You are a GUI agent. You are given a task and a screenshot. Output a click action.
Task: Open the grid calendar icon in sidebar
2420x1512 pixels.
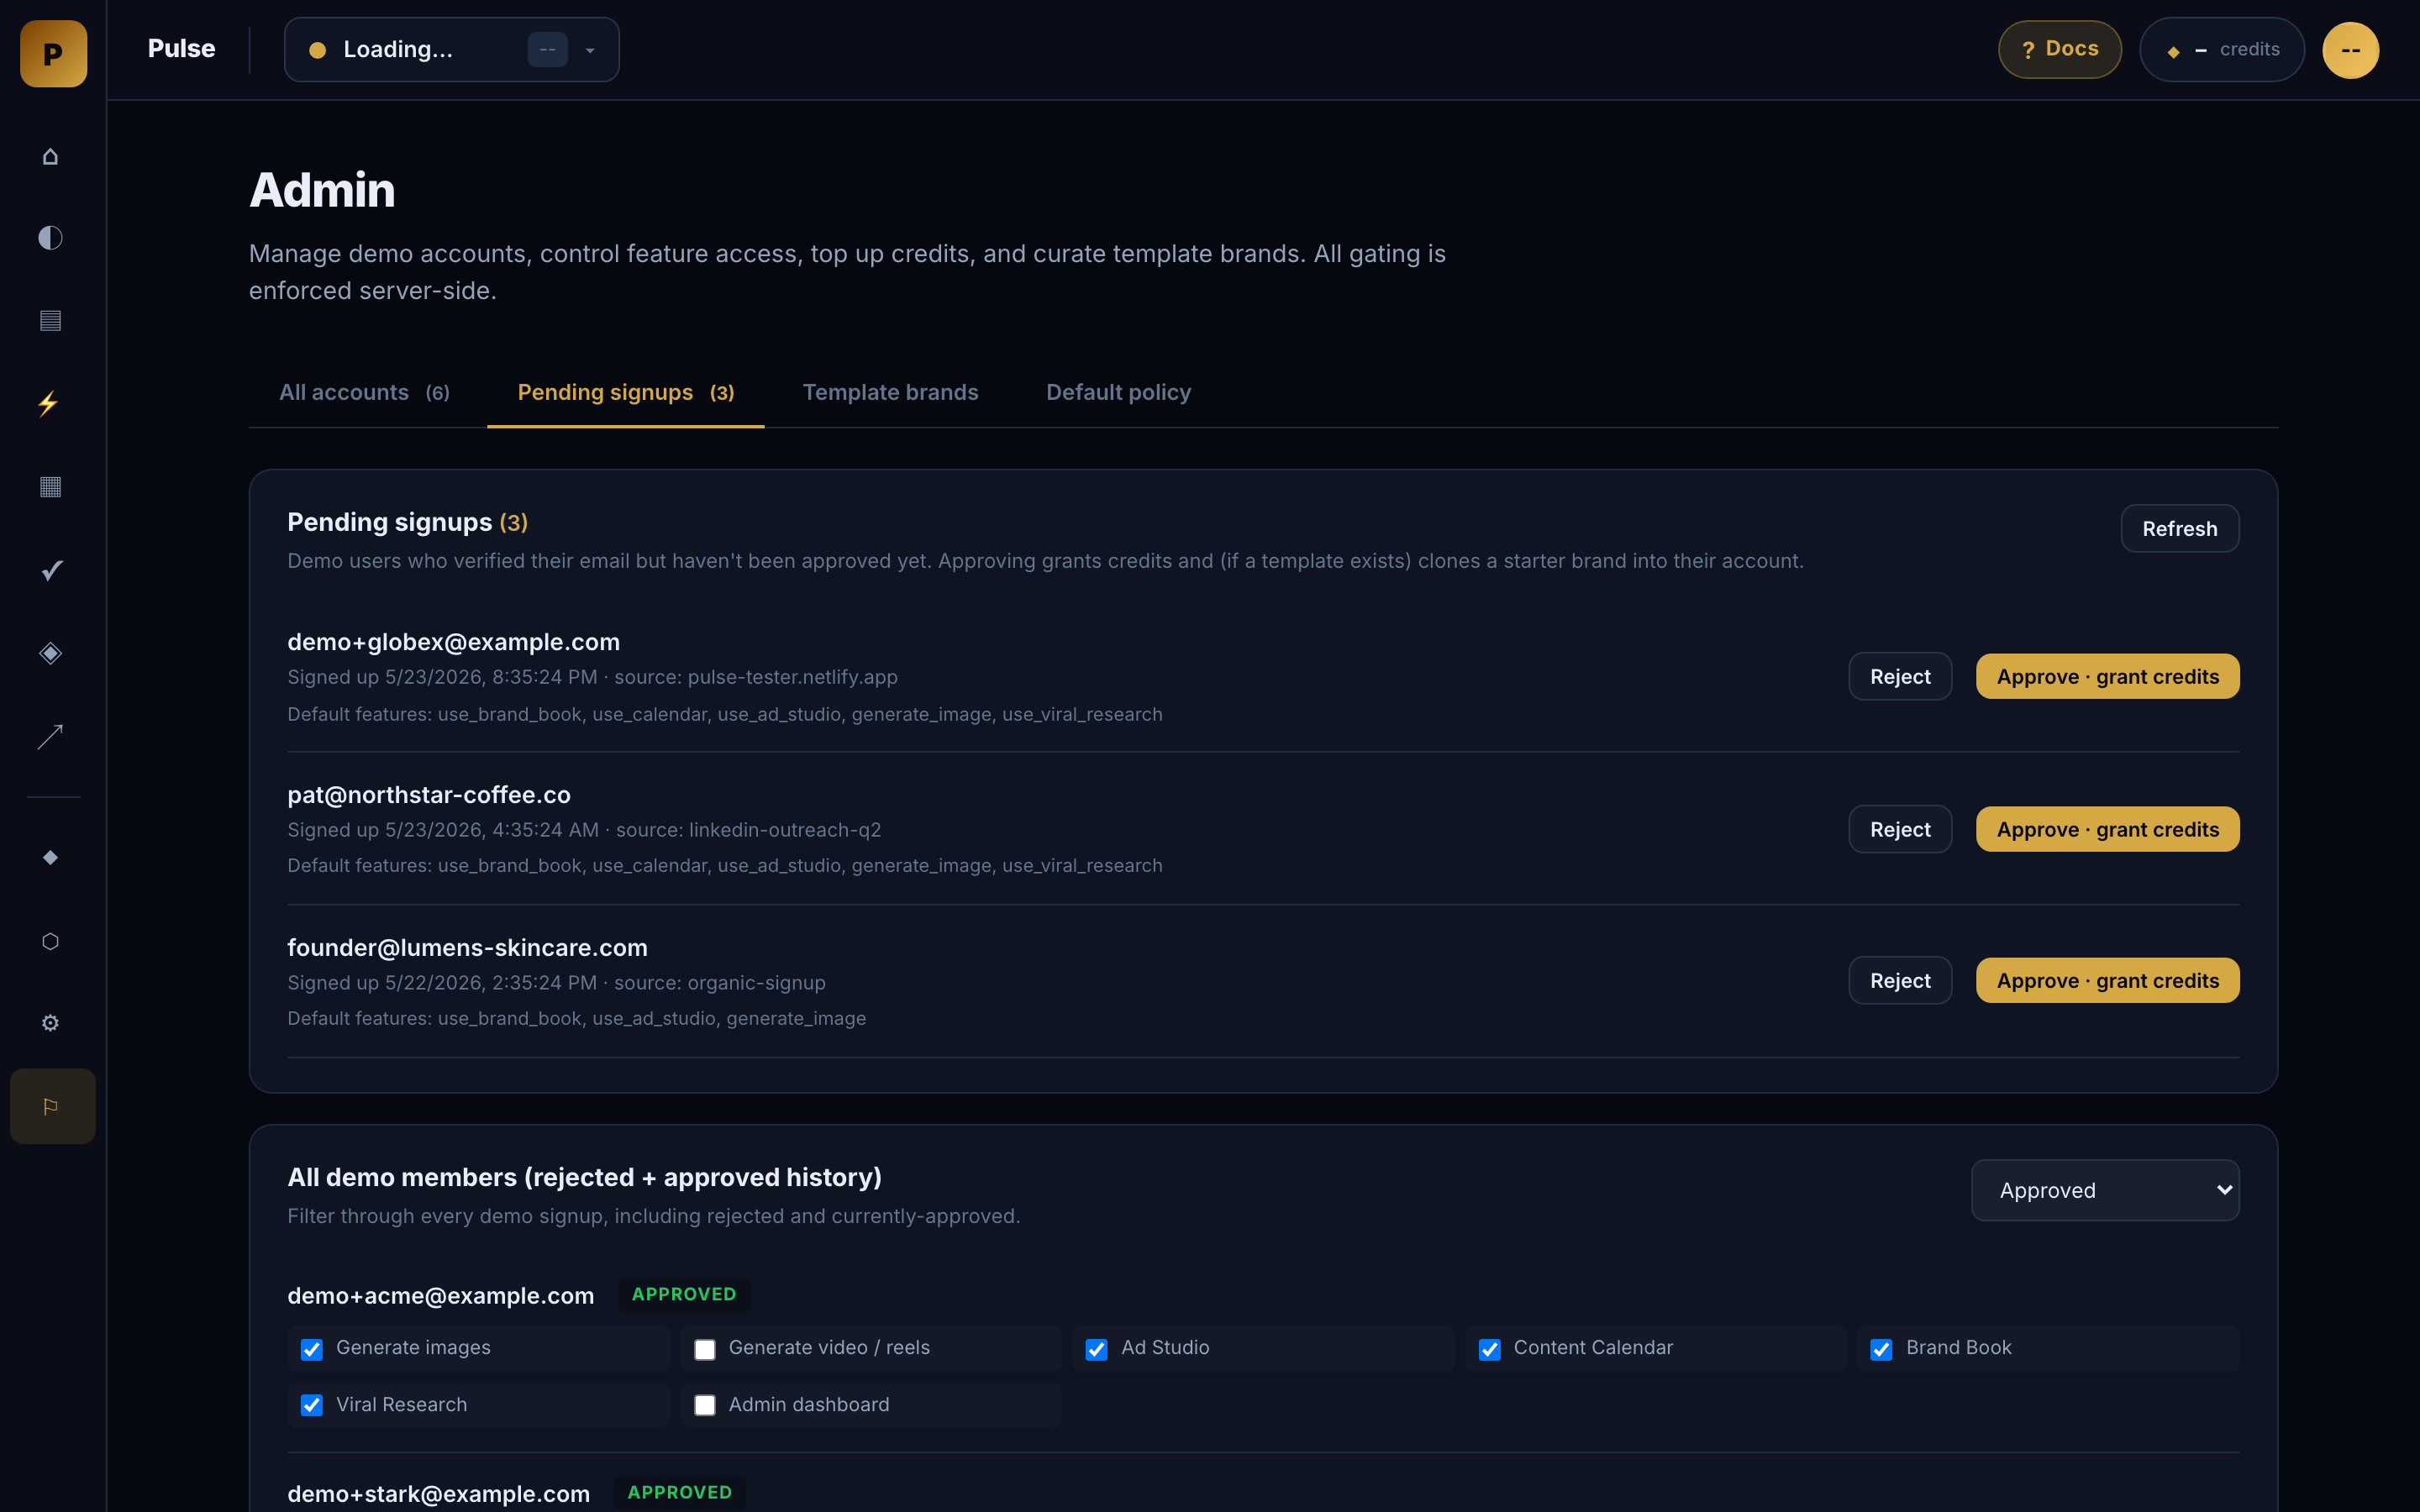click(50, 487)
